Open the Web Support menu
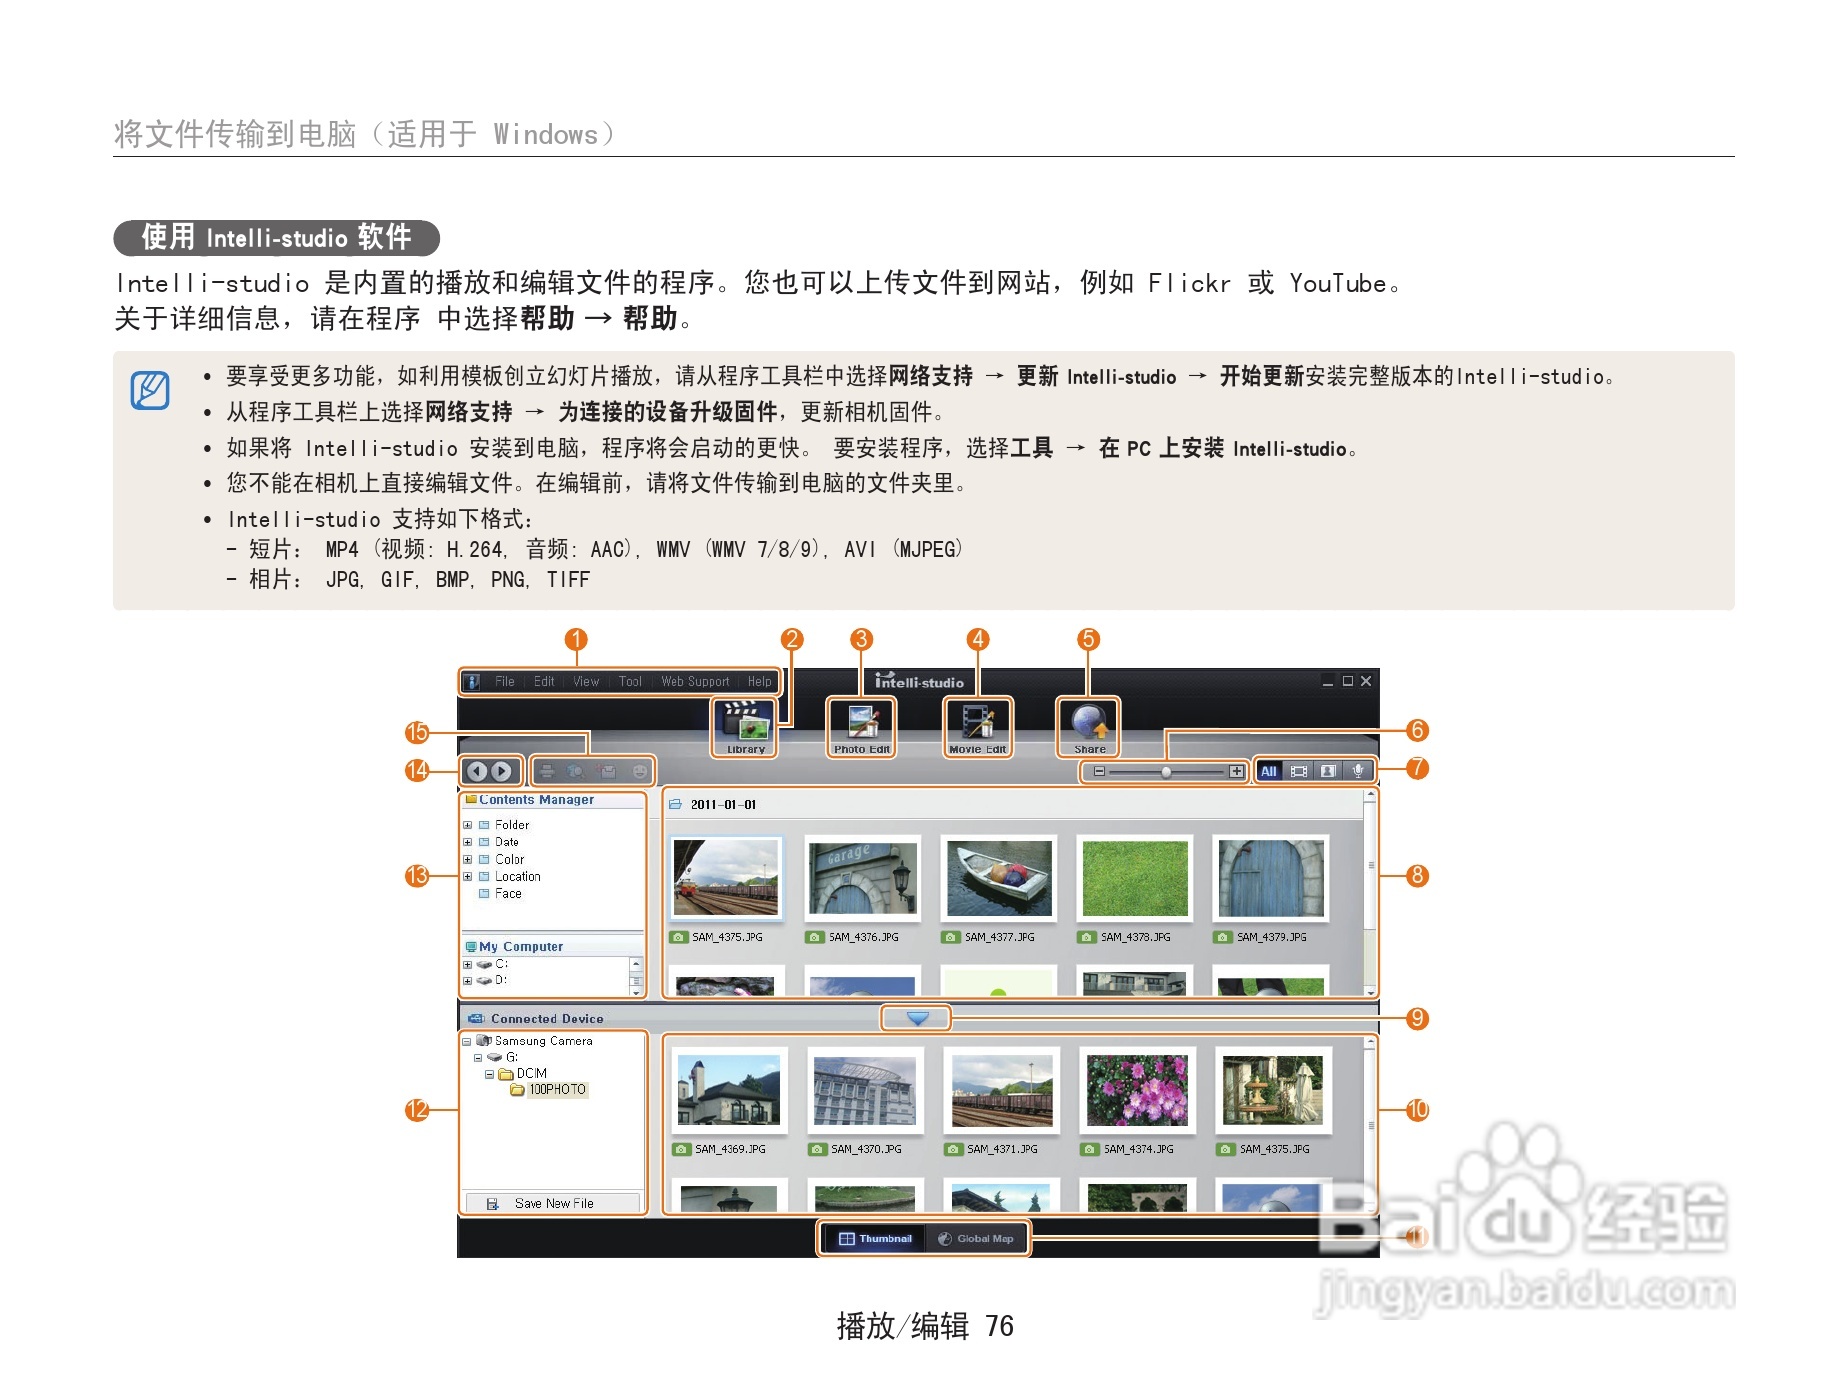 pos(695,682)
